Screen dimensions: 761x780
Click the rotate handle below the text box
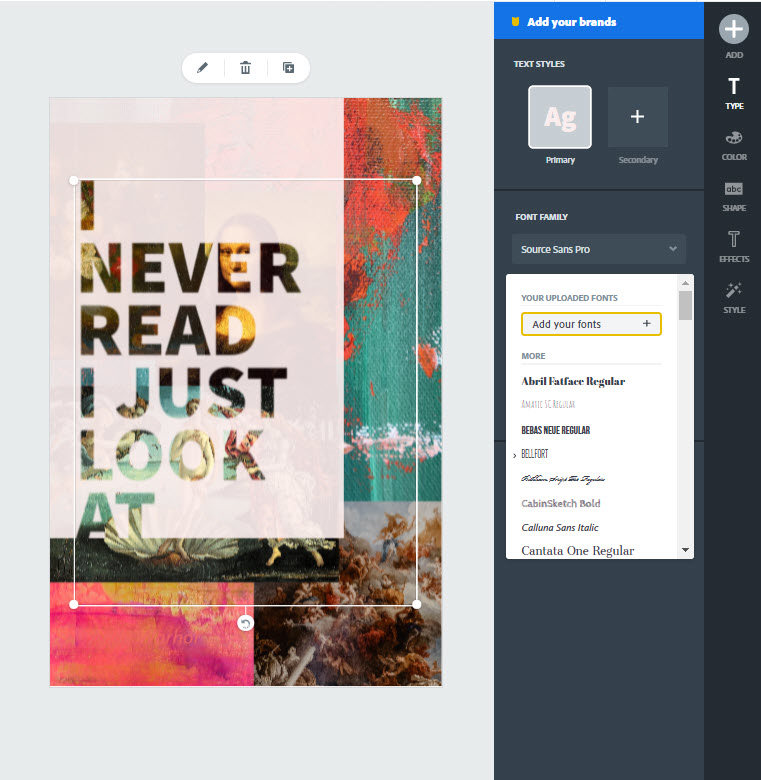(245, 623)
